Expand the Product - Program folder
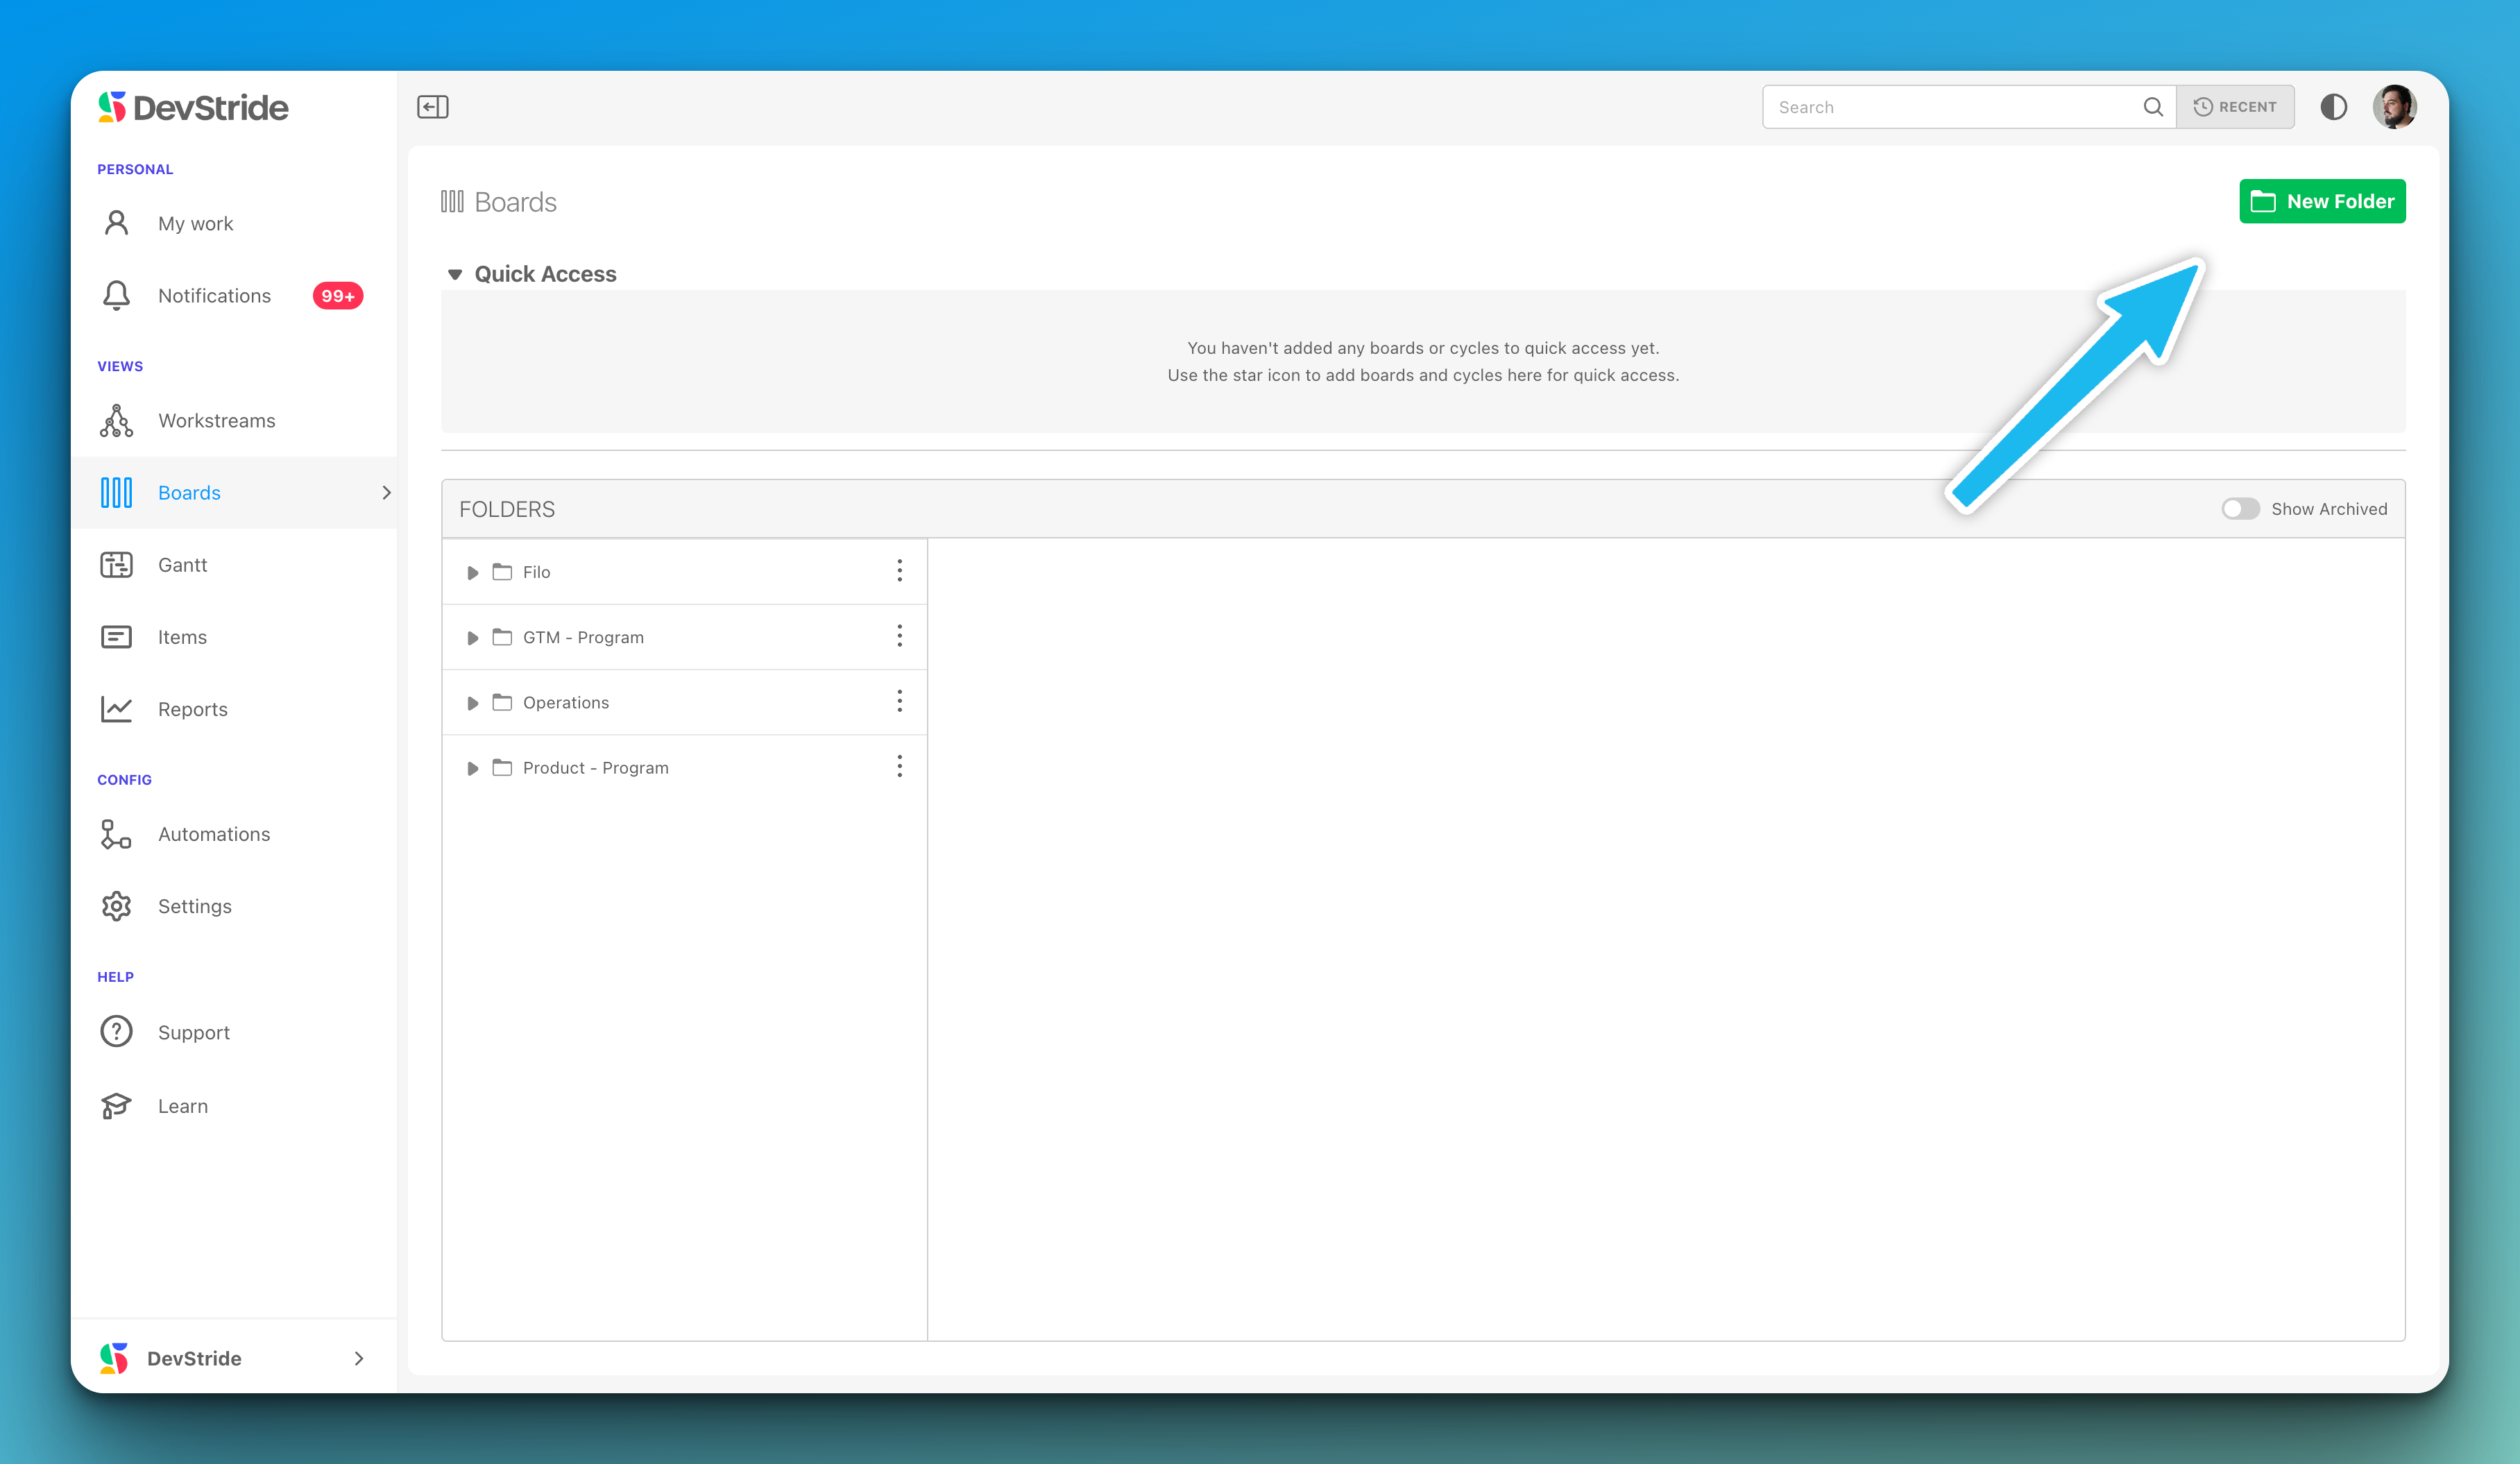This screenshot has height=1464, width=2520. pos(472,768)
